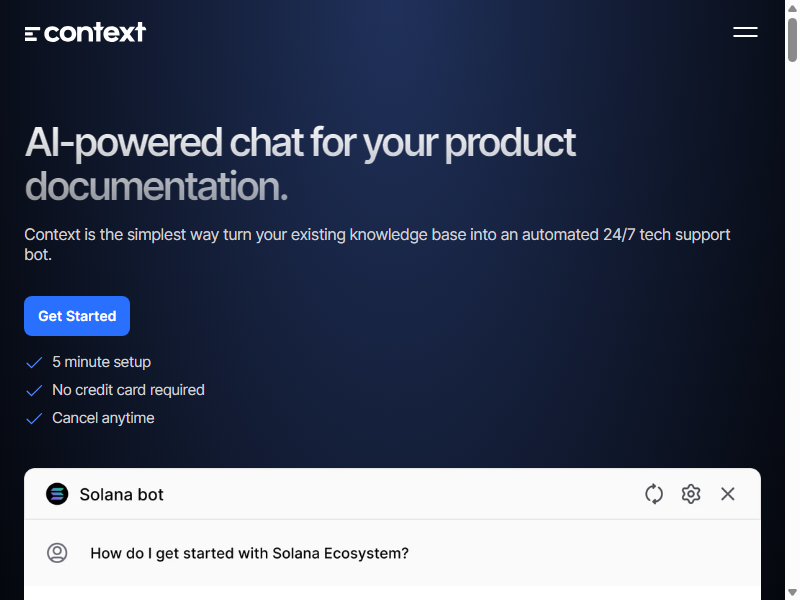Click the No credit card required text
The height and width of the screenshot is (600, 800).
click(x=128, y=390)
